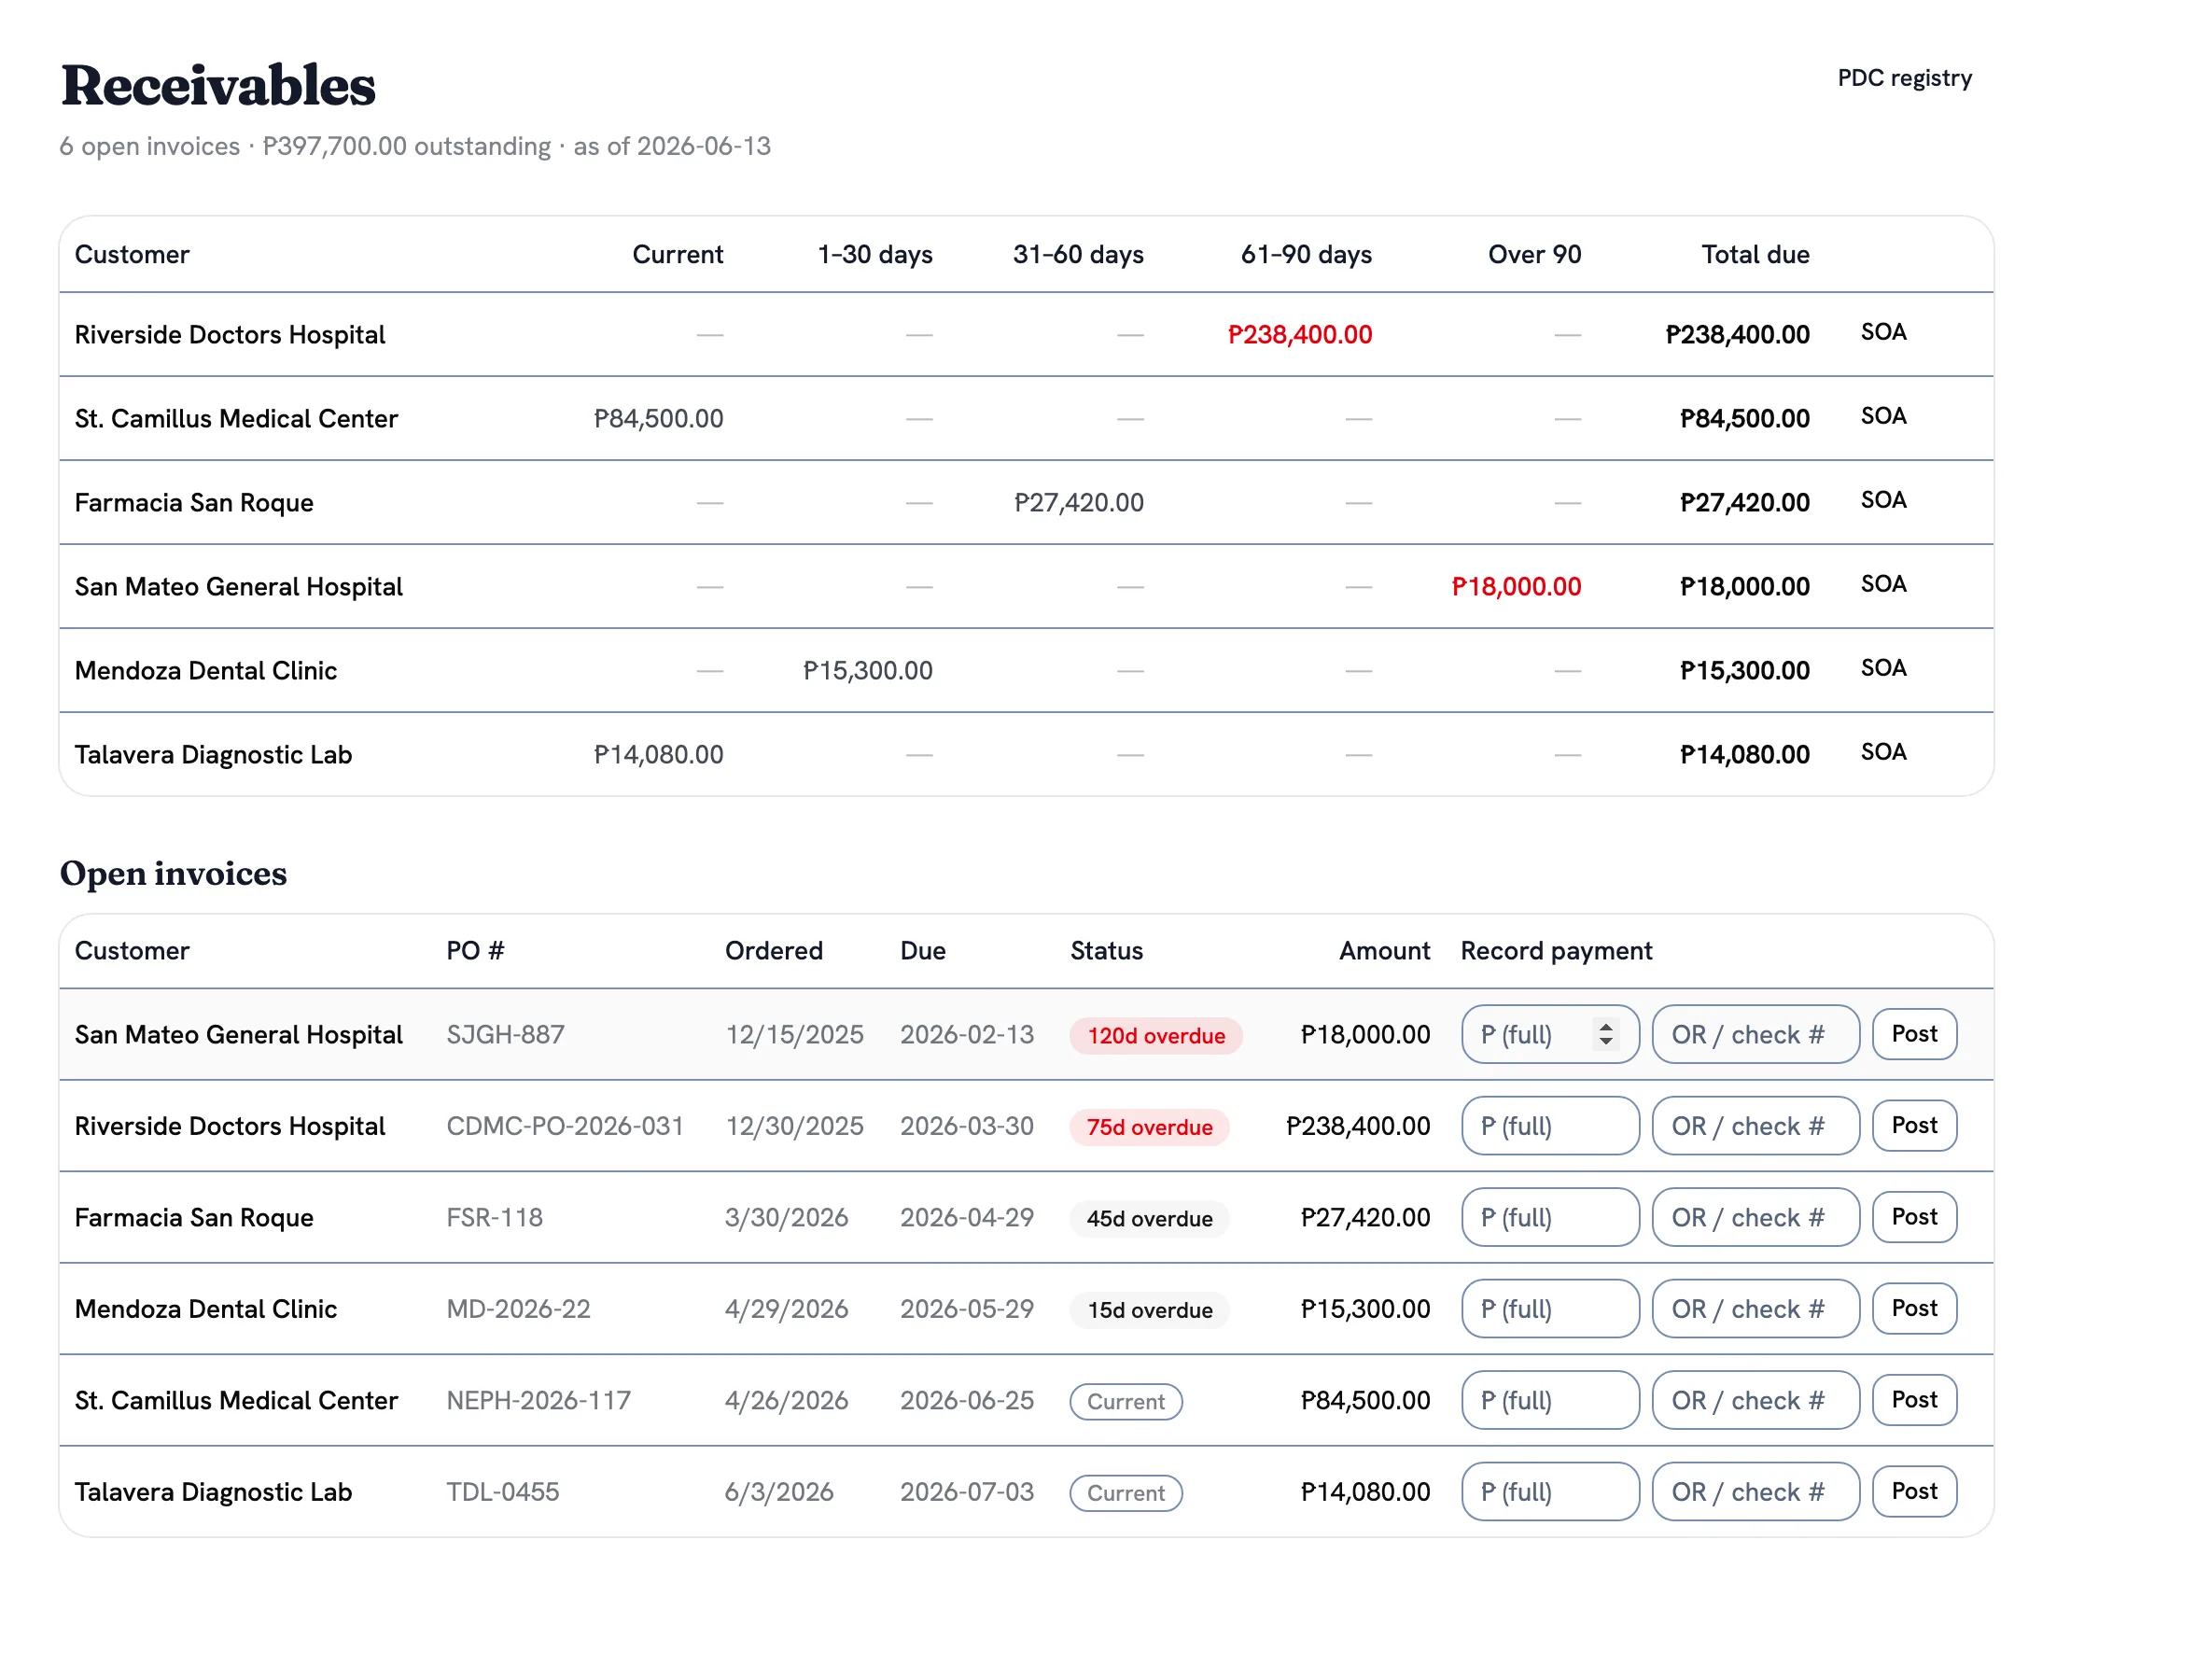Click ₱27,420.00 in 31-60 days column
The image size is (2210, 1680).
point(1078,502)
